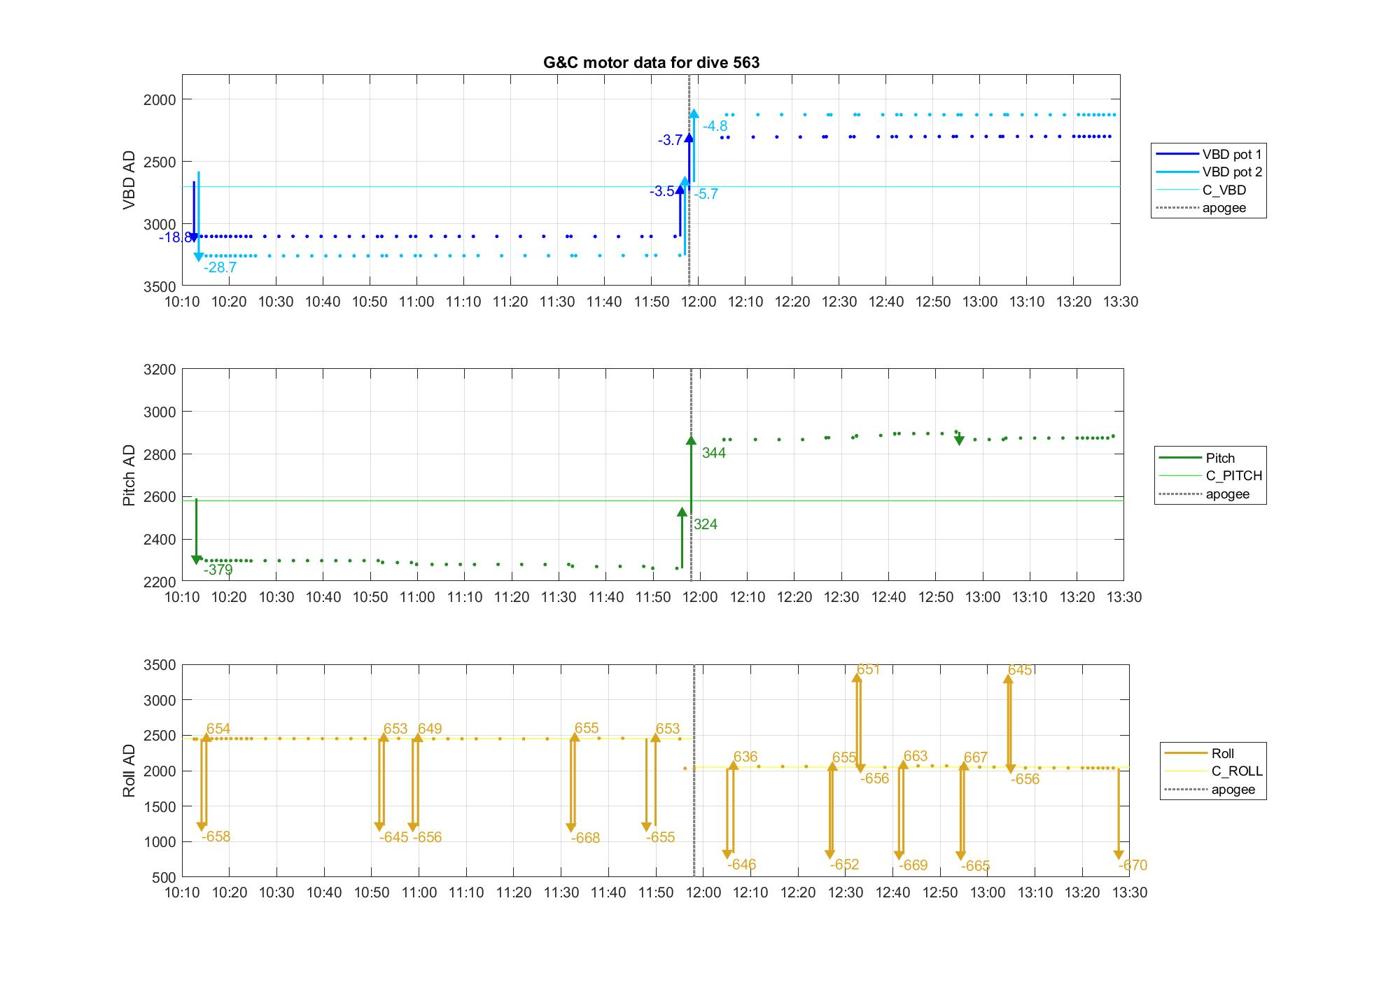Click the '10:10' time label under the Pitch plot
Screen dimensions: 1400x986
click(182, 597)
